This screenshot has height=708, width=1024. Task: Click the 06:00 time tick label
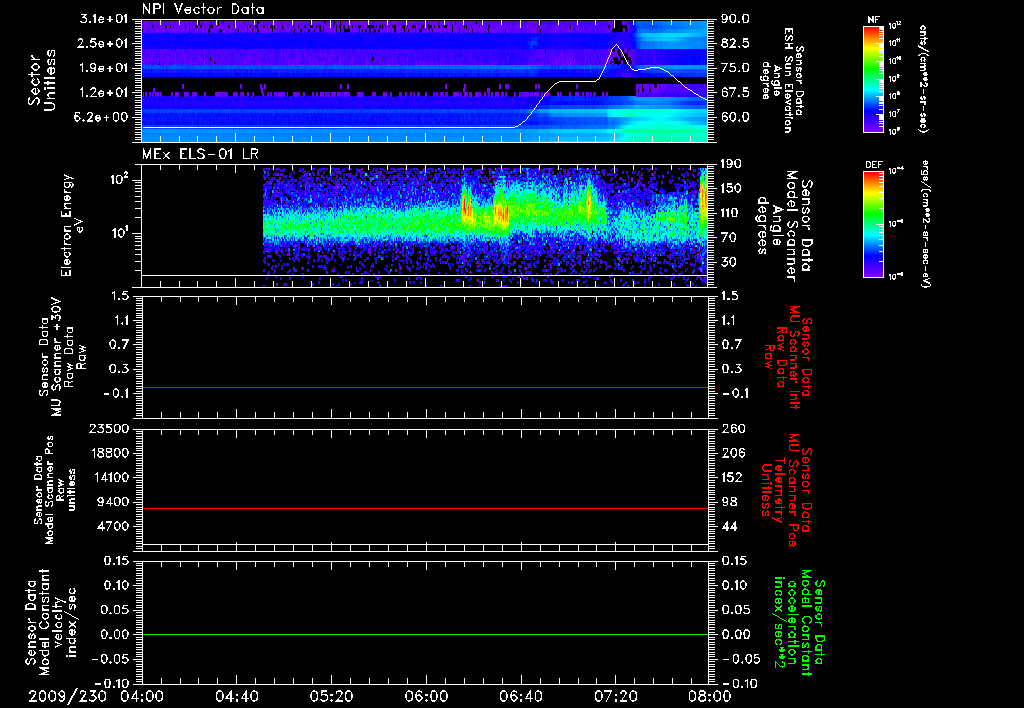point(426,696)
